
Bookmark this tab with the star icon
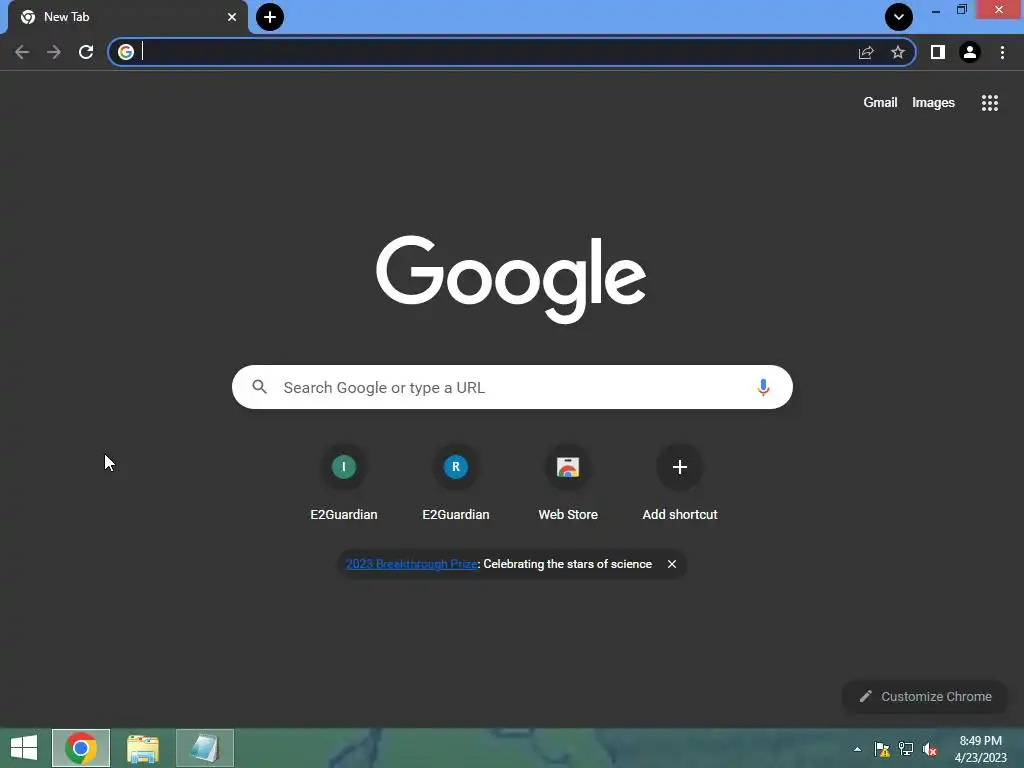tap(898, 52)
